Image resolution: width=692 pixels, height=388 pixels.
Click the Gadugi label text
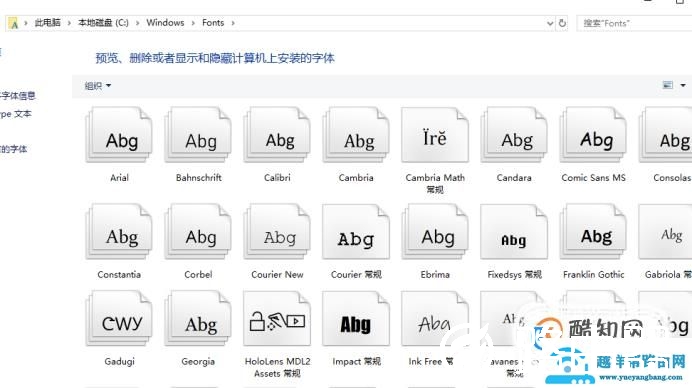pos(120,362)
